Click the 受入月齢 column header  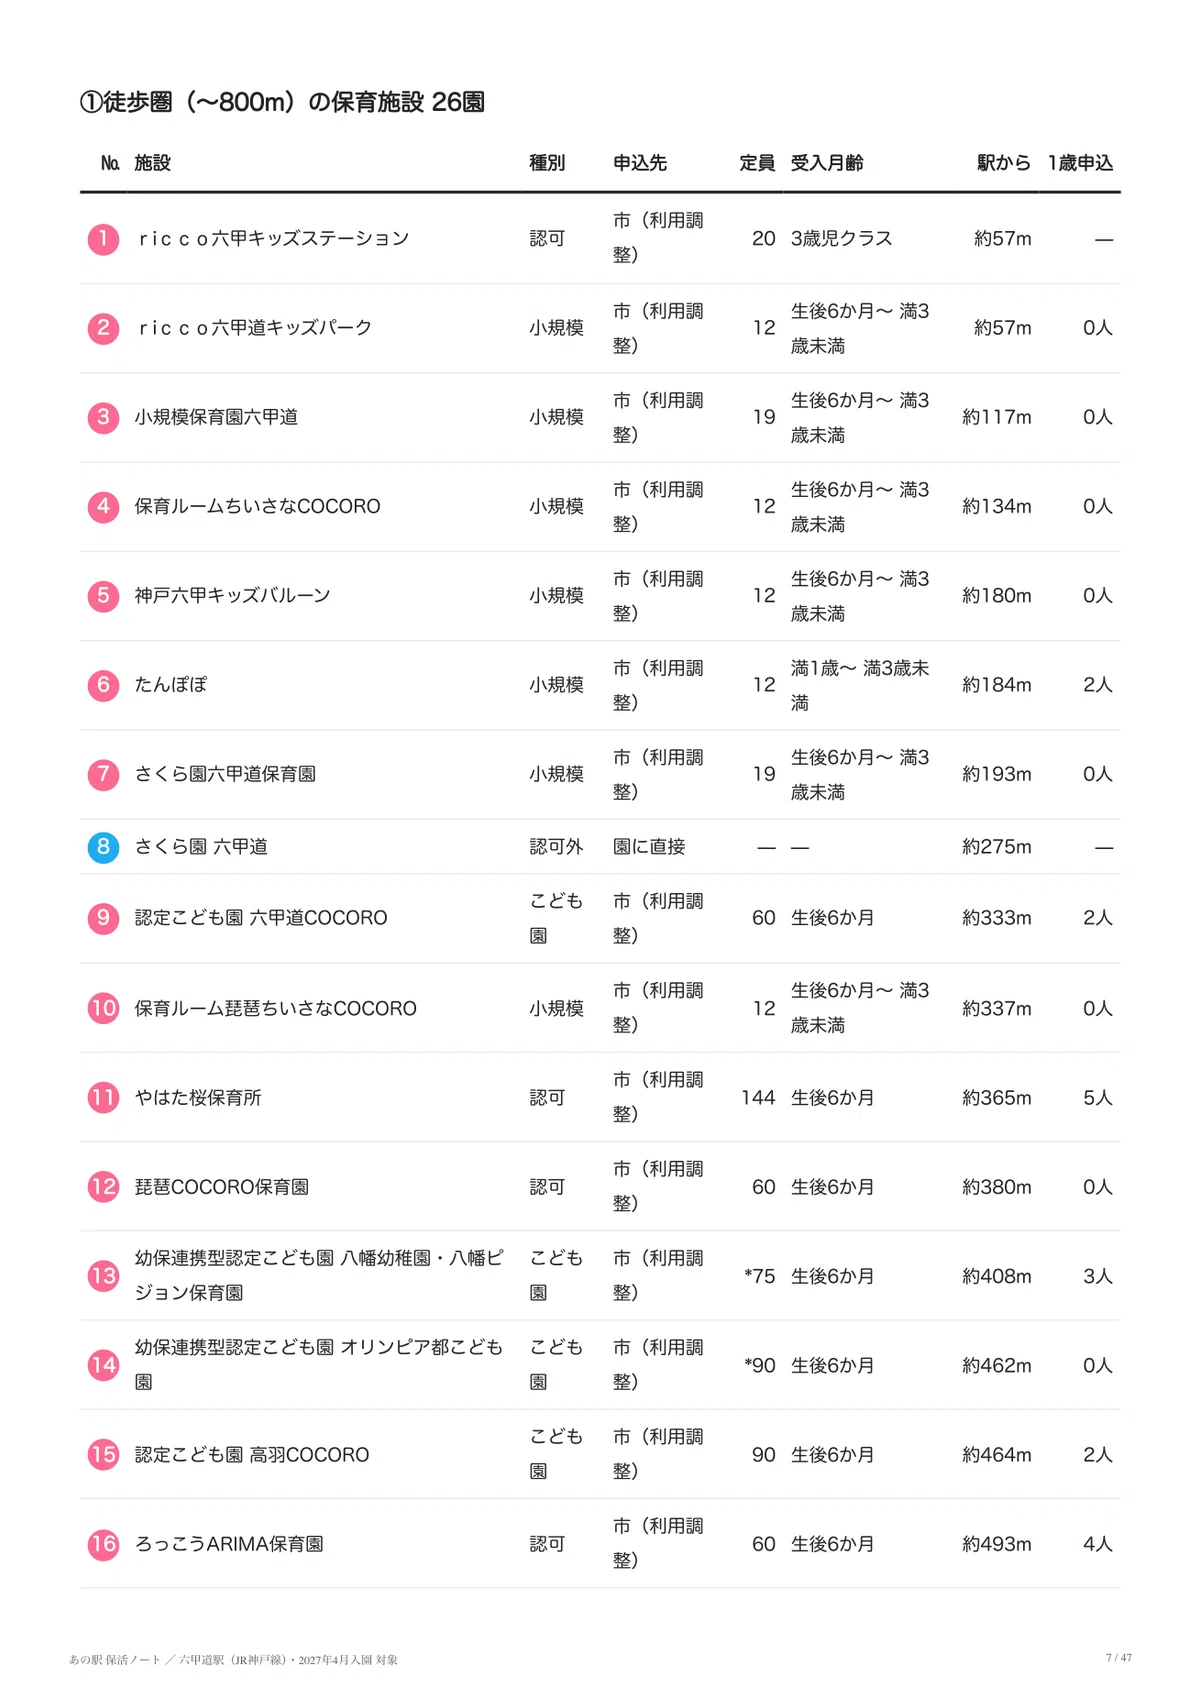tap(827, 163)
